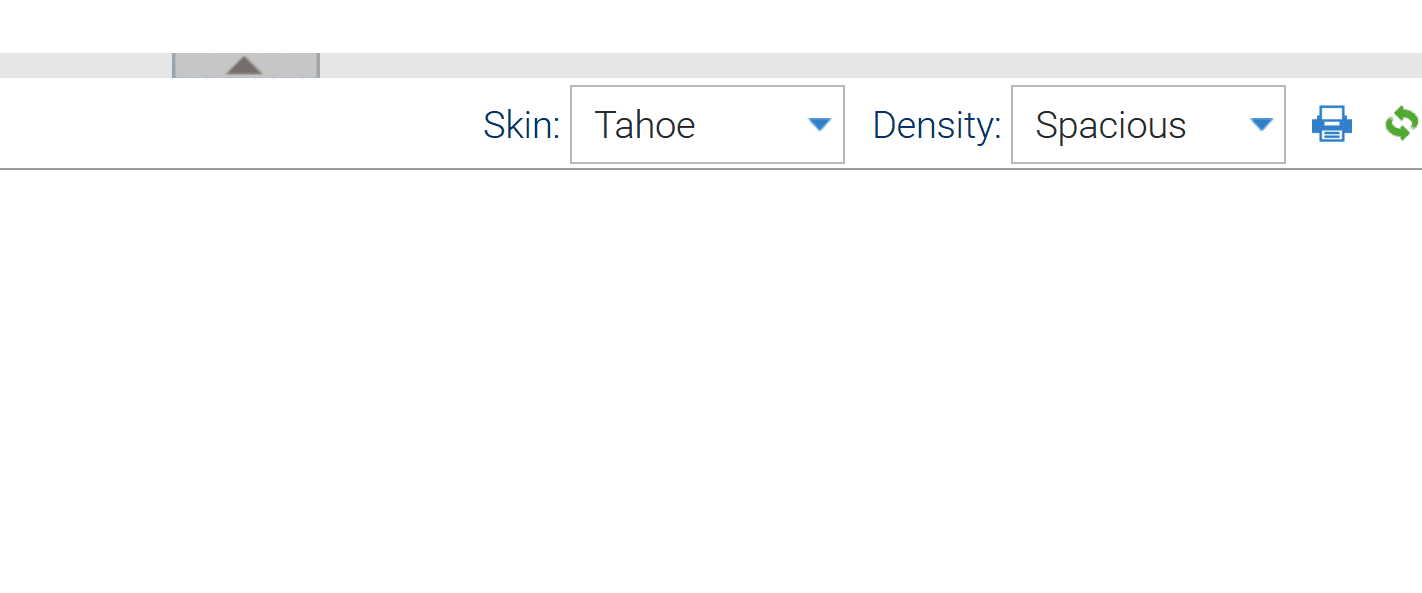Click the gray splitter bar
The height and width of the screenshot is (593, 1422).
point(870,65)
